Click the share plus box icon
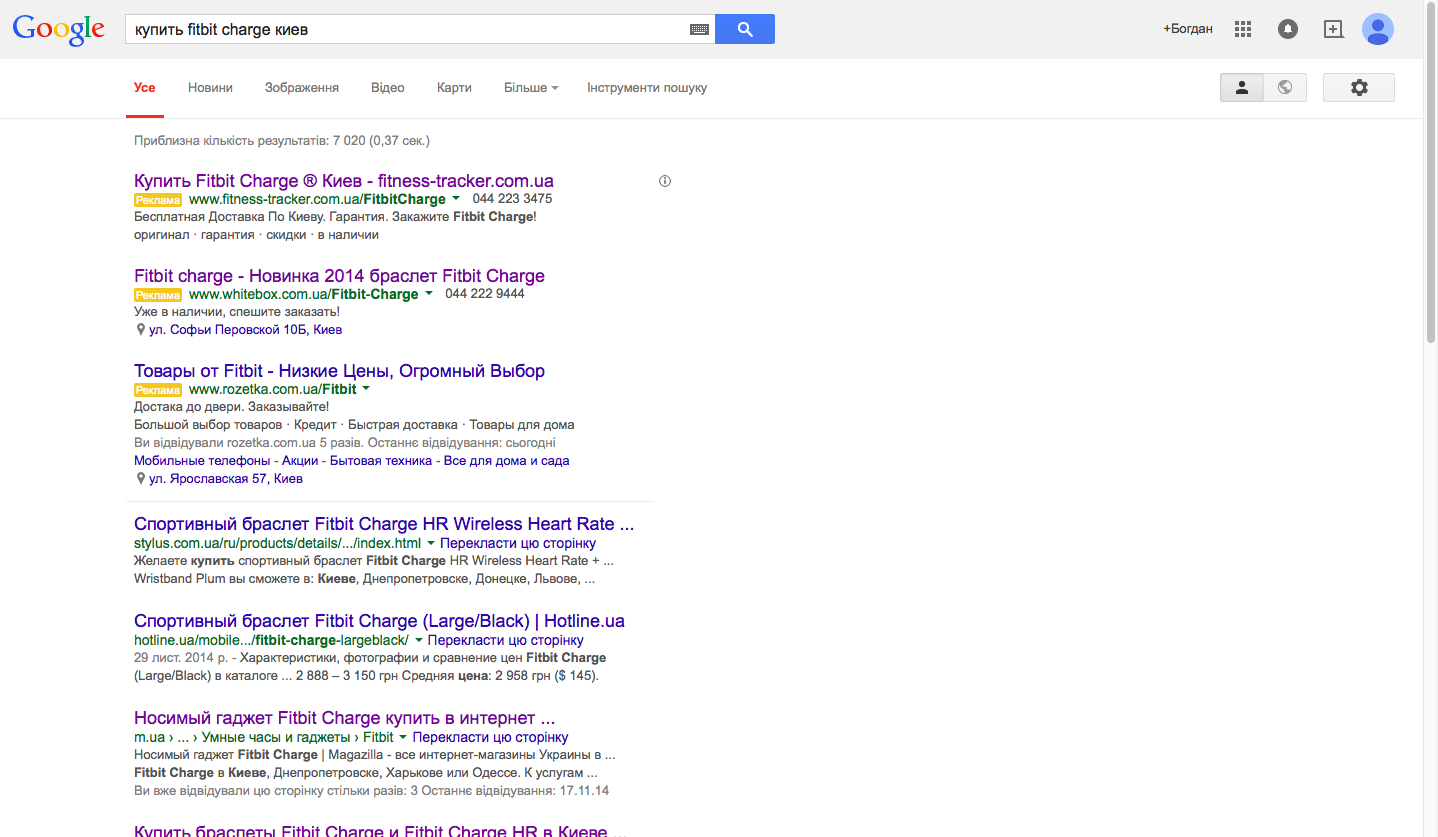 (1333, 29)
